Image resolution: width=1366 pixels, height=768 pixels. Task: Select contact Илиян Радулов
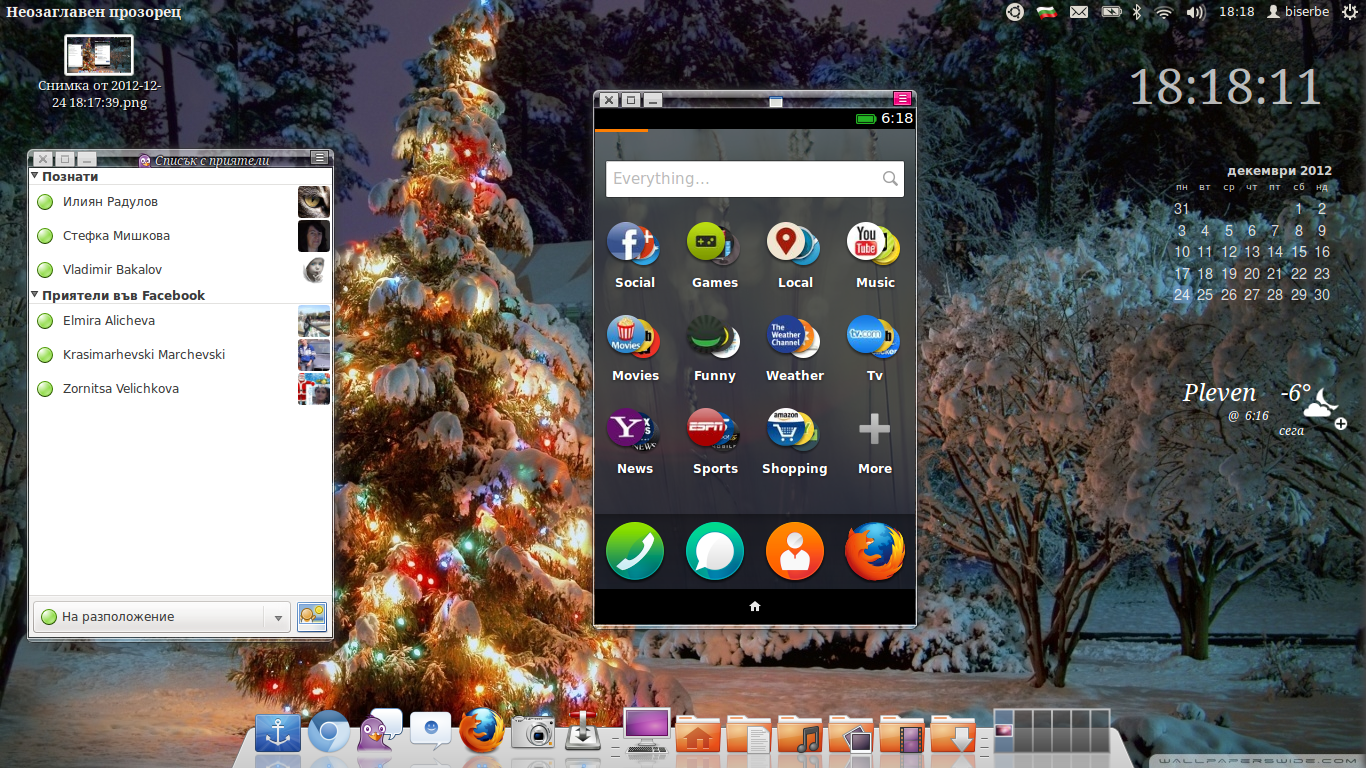point(180,202)
